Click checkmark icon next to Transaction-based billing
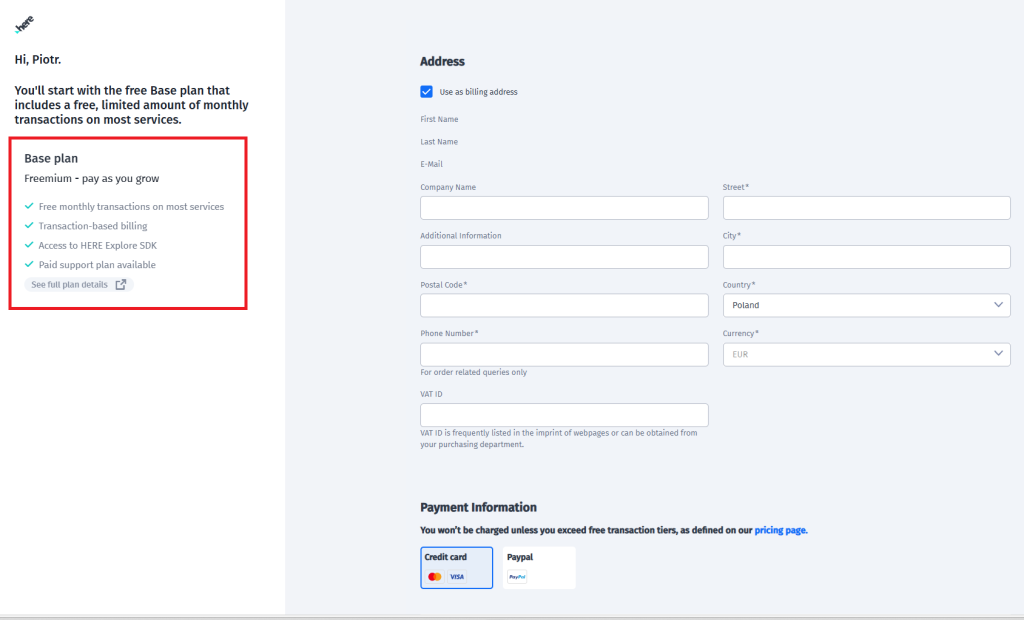This screenshot has height=620, width=1024. (29, 226)
